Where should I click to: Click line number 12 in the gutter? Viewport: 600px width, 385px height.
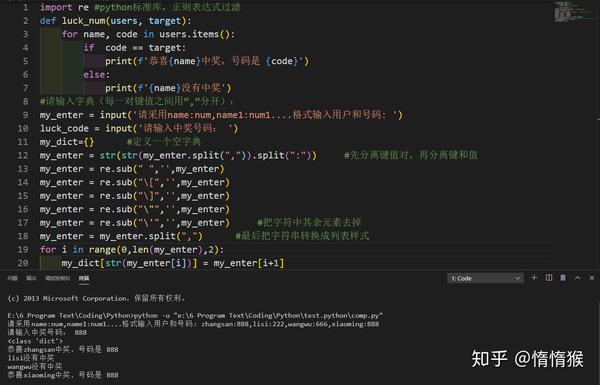23,155
